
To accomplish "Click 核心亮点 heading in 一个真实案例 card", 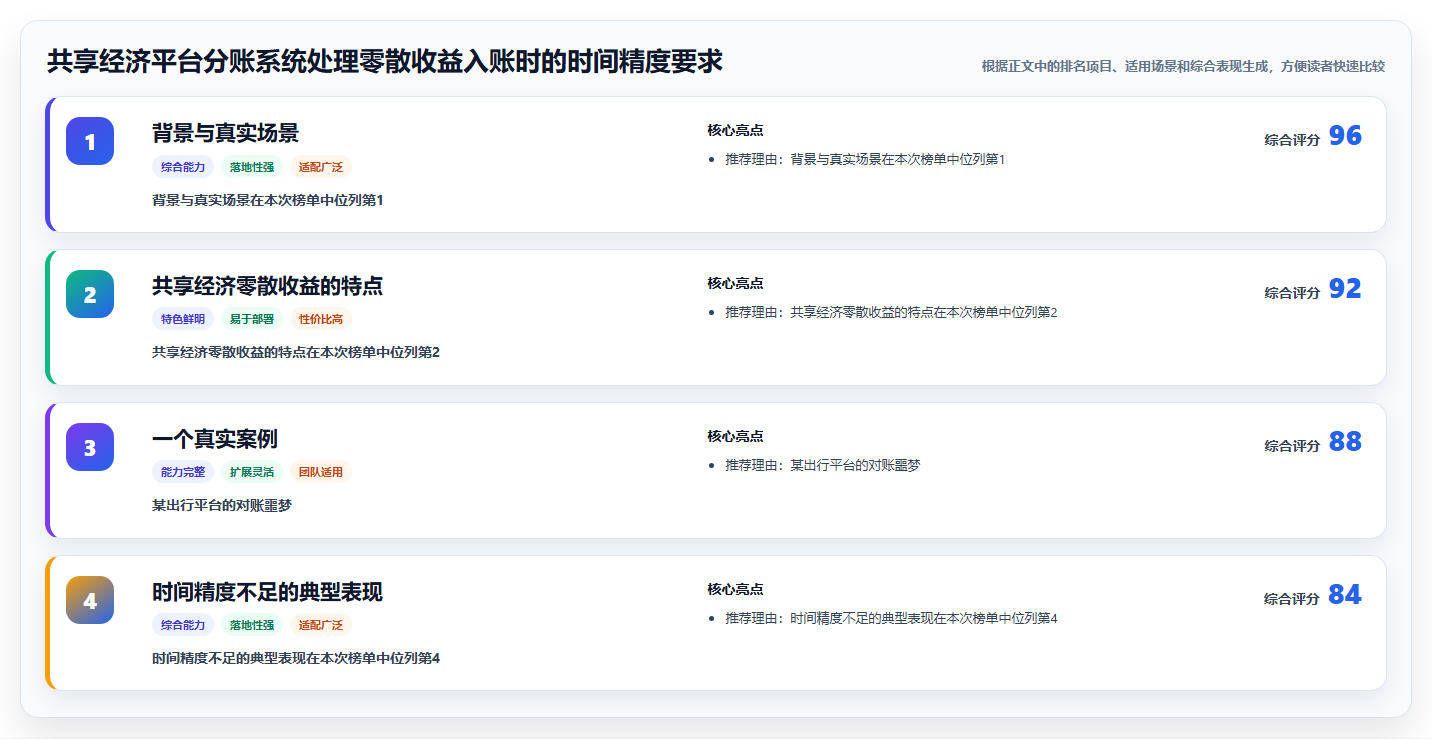I will pyautogui.click(x=735, y=437).
